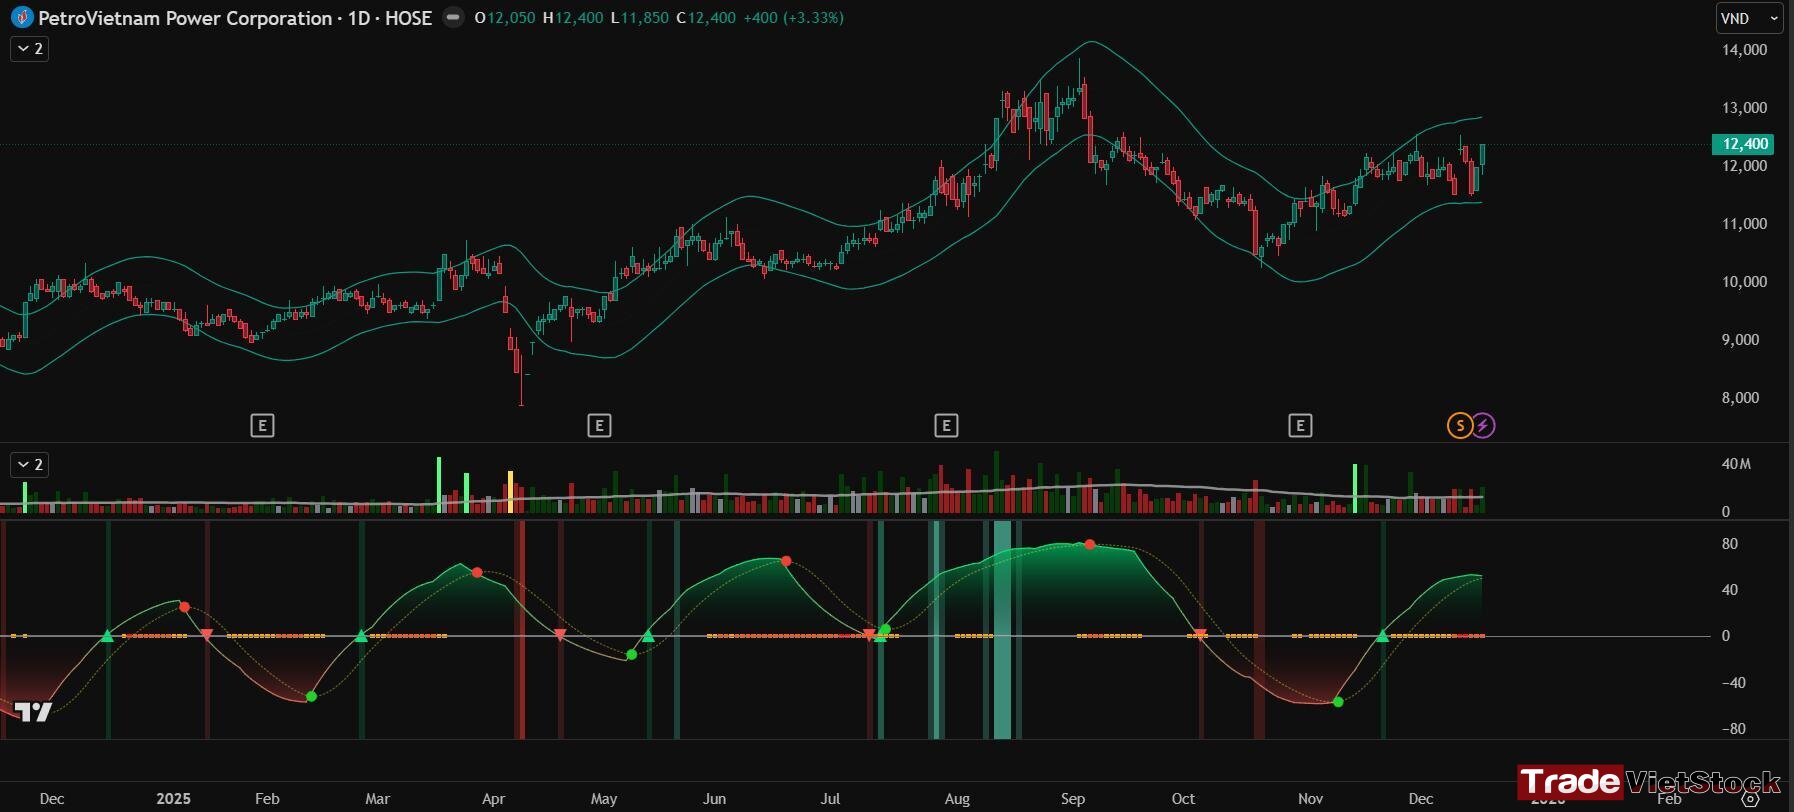The height and width of the screenshot is (812, 1794).
Task: Click the PetroVietnam Power symbol logo
Action: [x=21, y=18]
